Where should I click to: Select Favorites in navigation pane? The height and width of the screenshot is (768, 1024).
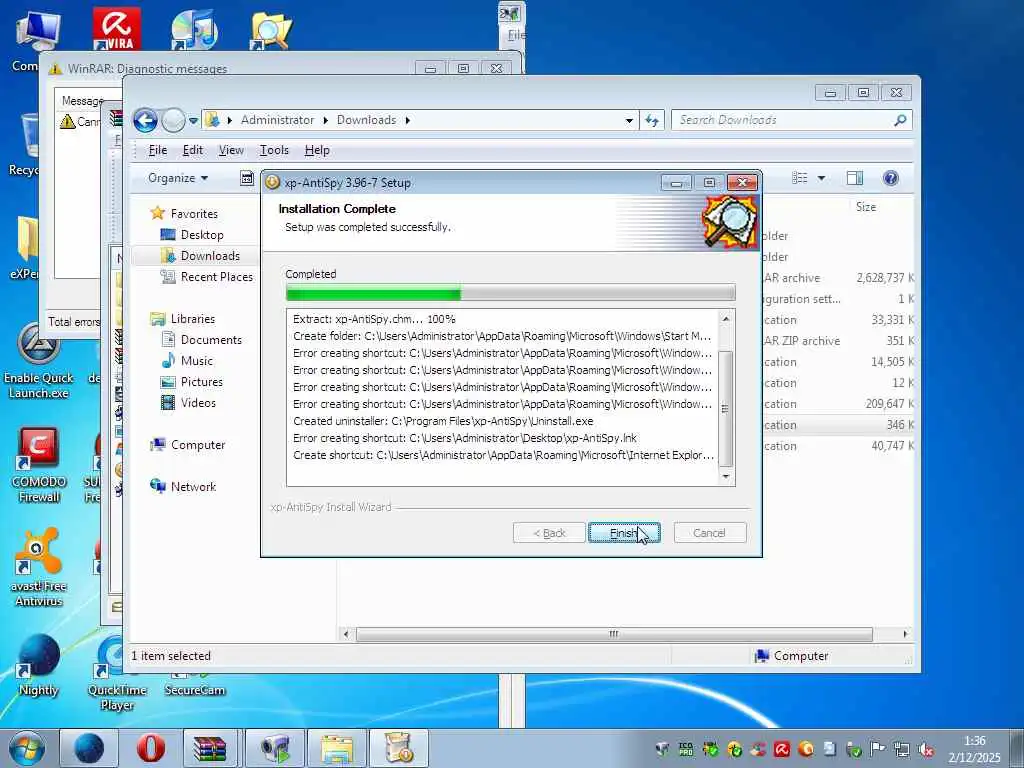tap(194, 214)
